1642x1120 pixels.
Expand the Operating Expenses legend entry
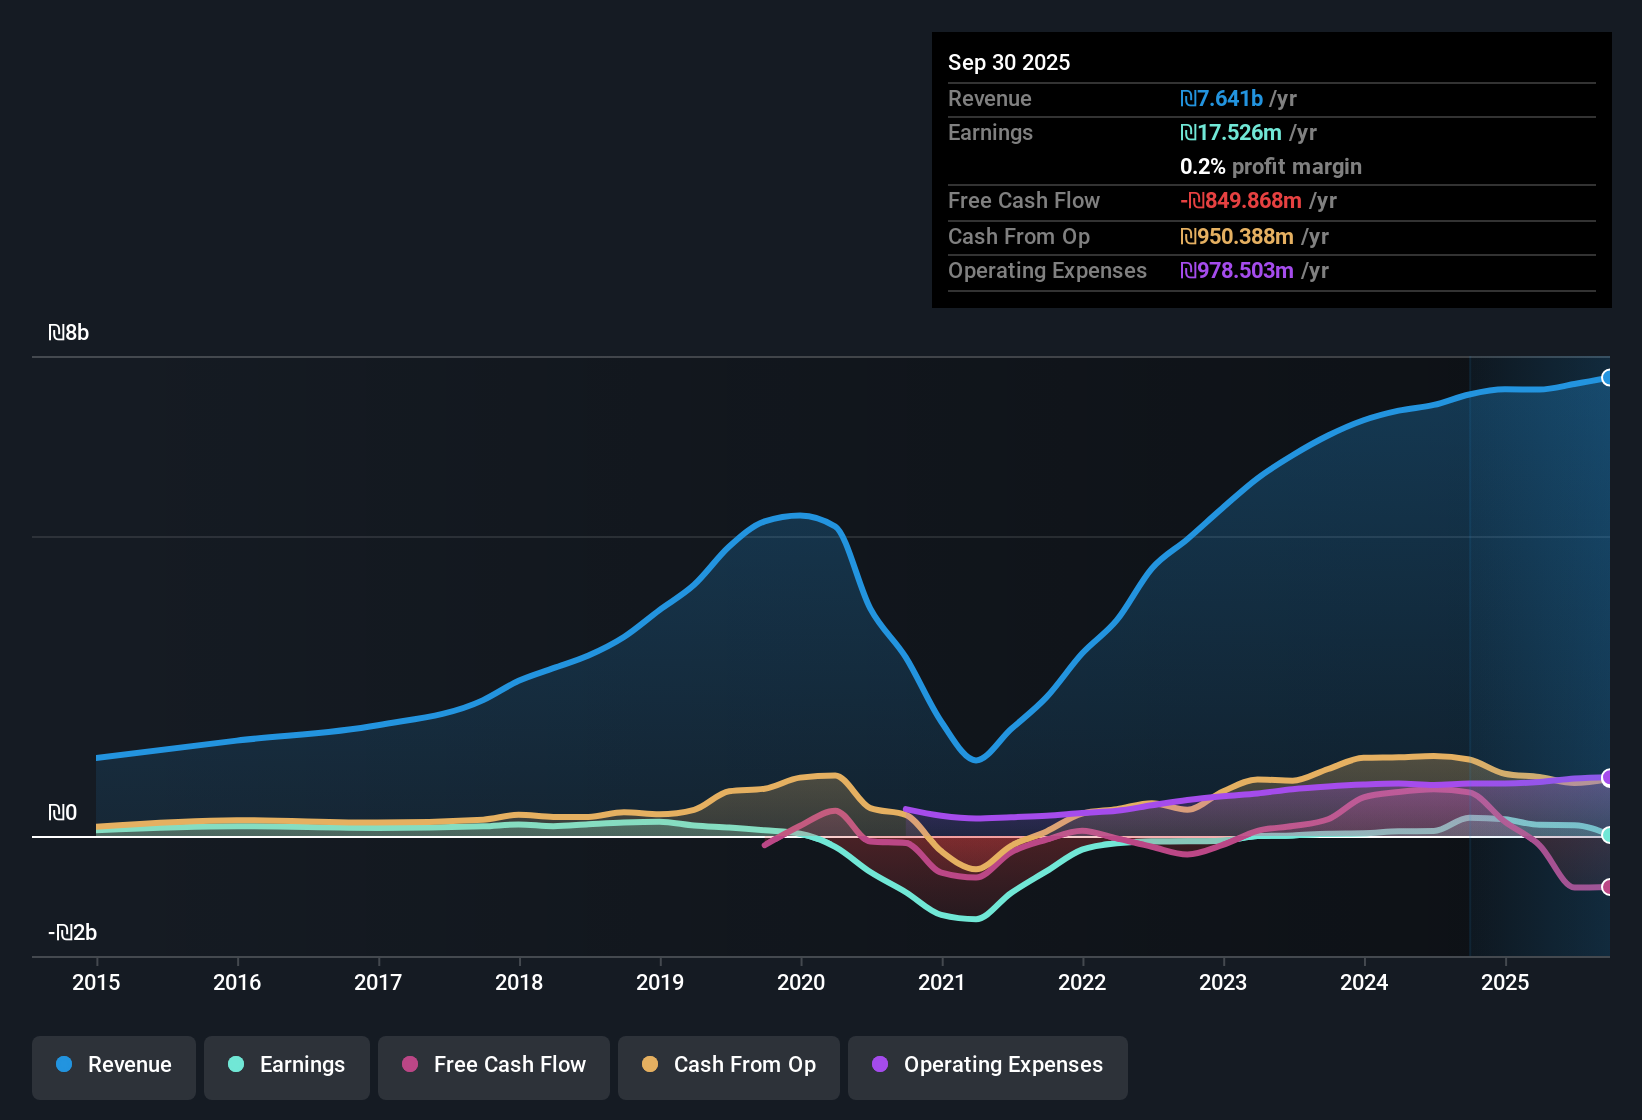(x=987, y=1065)
